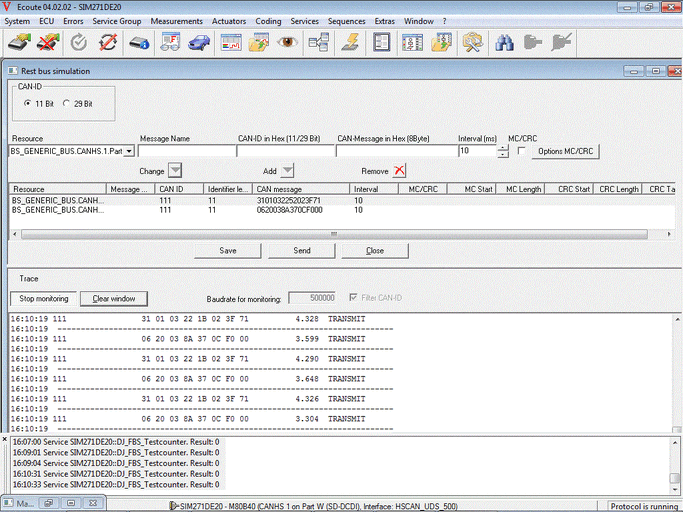Open the Actuators menu
The image size is (683, 512).
(231, 21)
